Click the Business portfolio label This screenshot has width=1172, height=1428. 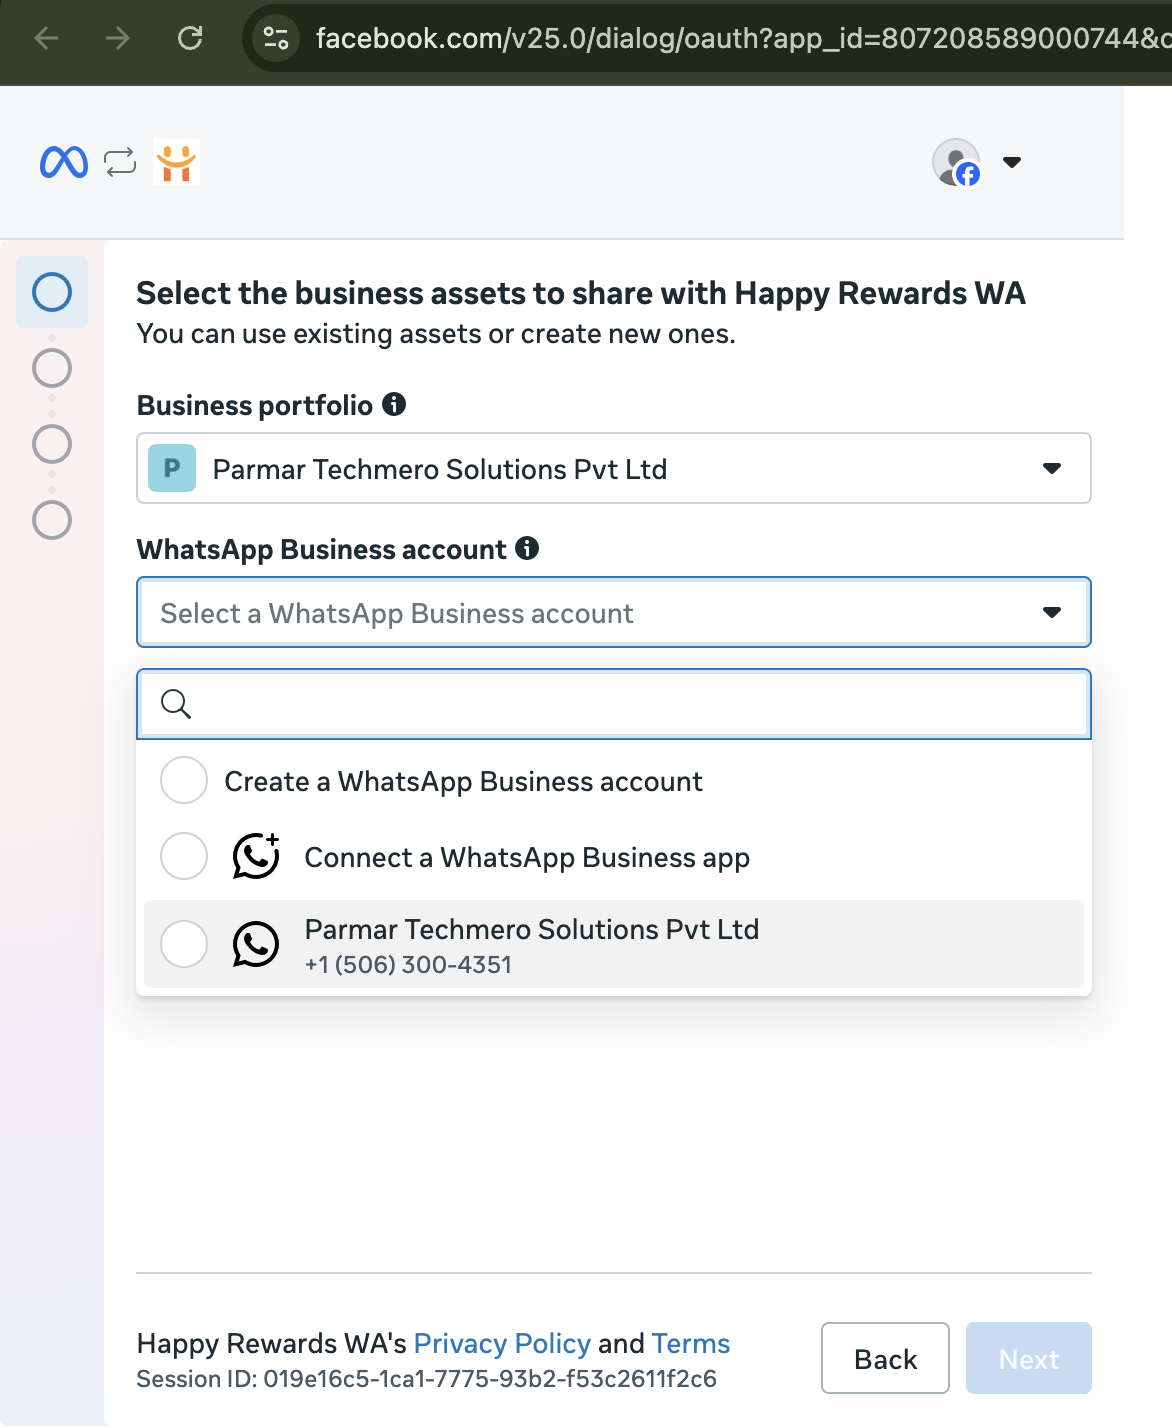255,405
